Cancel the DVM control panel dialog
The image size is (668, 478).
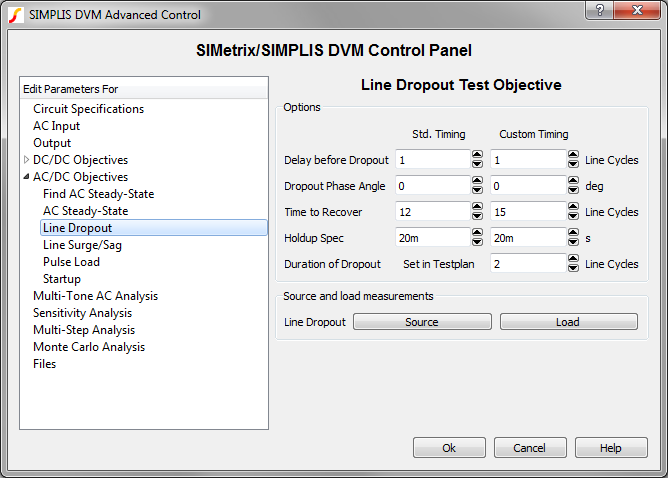click(530, 448)
